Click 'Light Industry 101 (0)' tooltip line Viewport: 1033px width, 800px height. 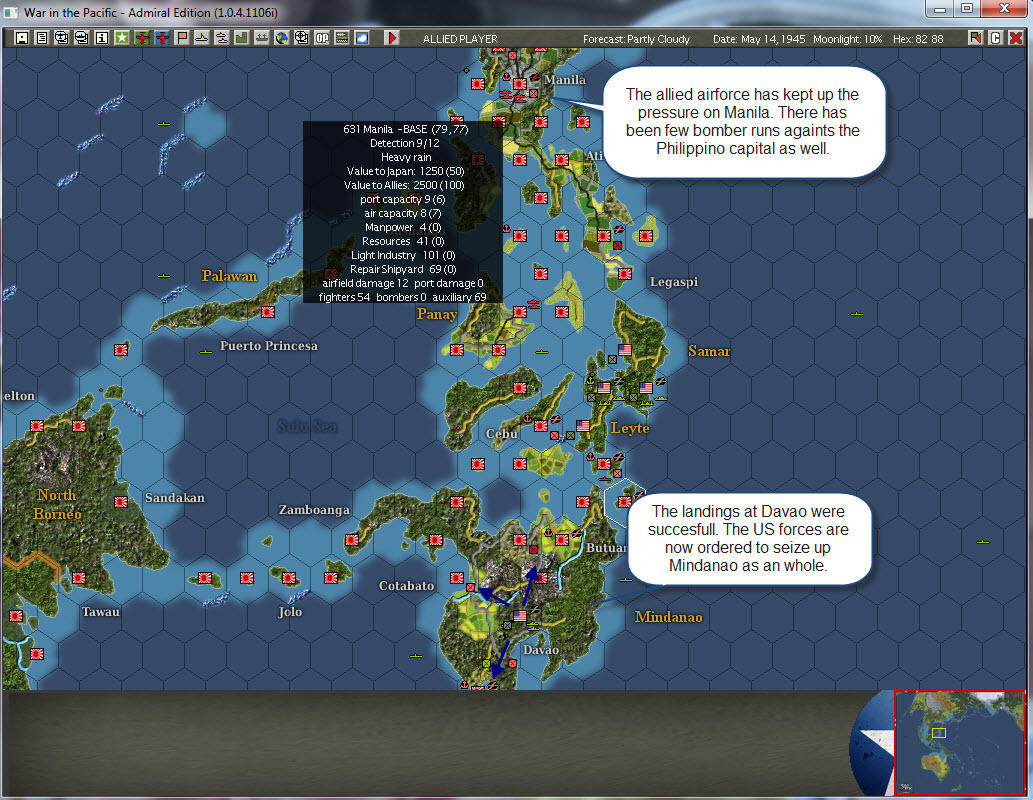pyautogui.click(x=403, y=255)
